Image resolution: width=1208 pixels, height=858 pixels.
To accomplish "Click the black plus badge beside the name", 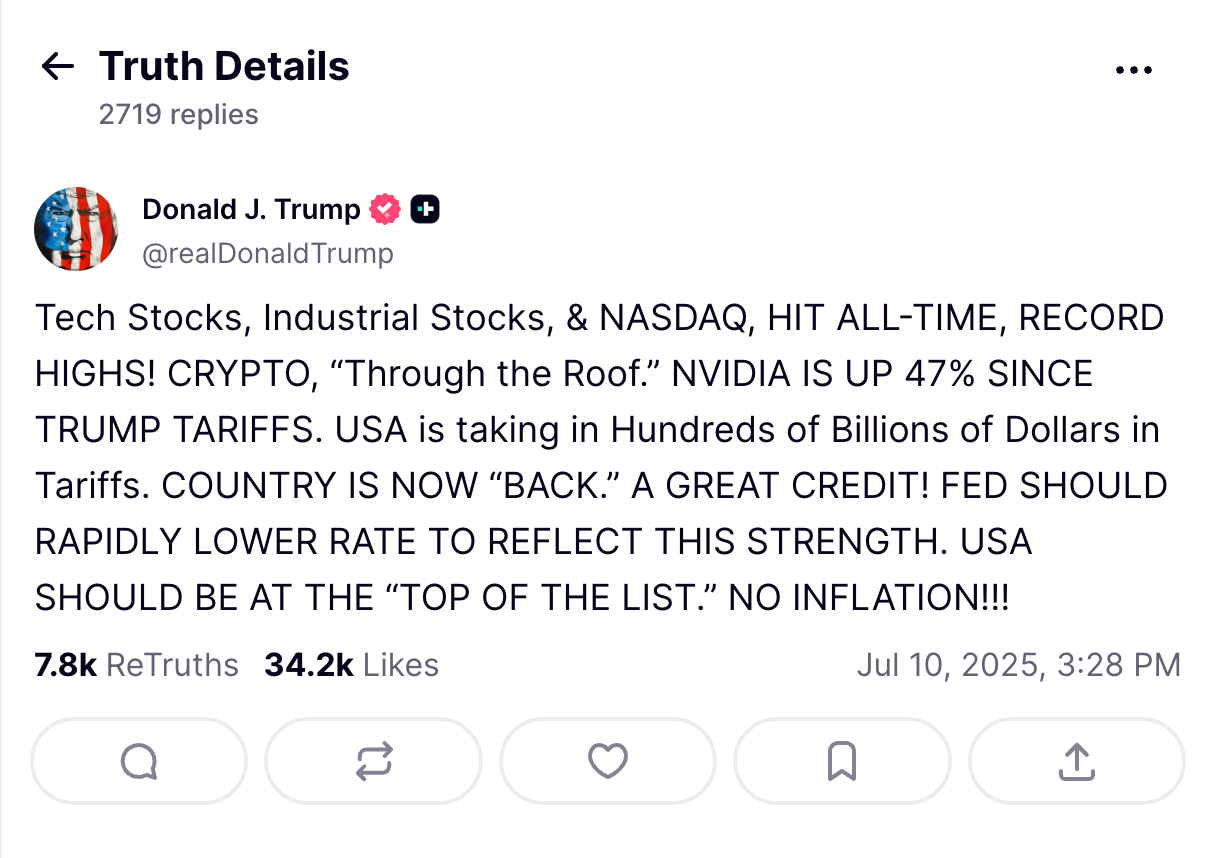I will coord(425,210).
